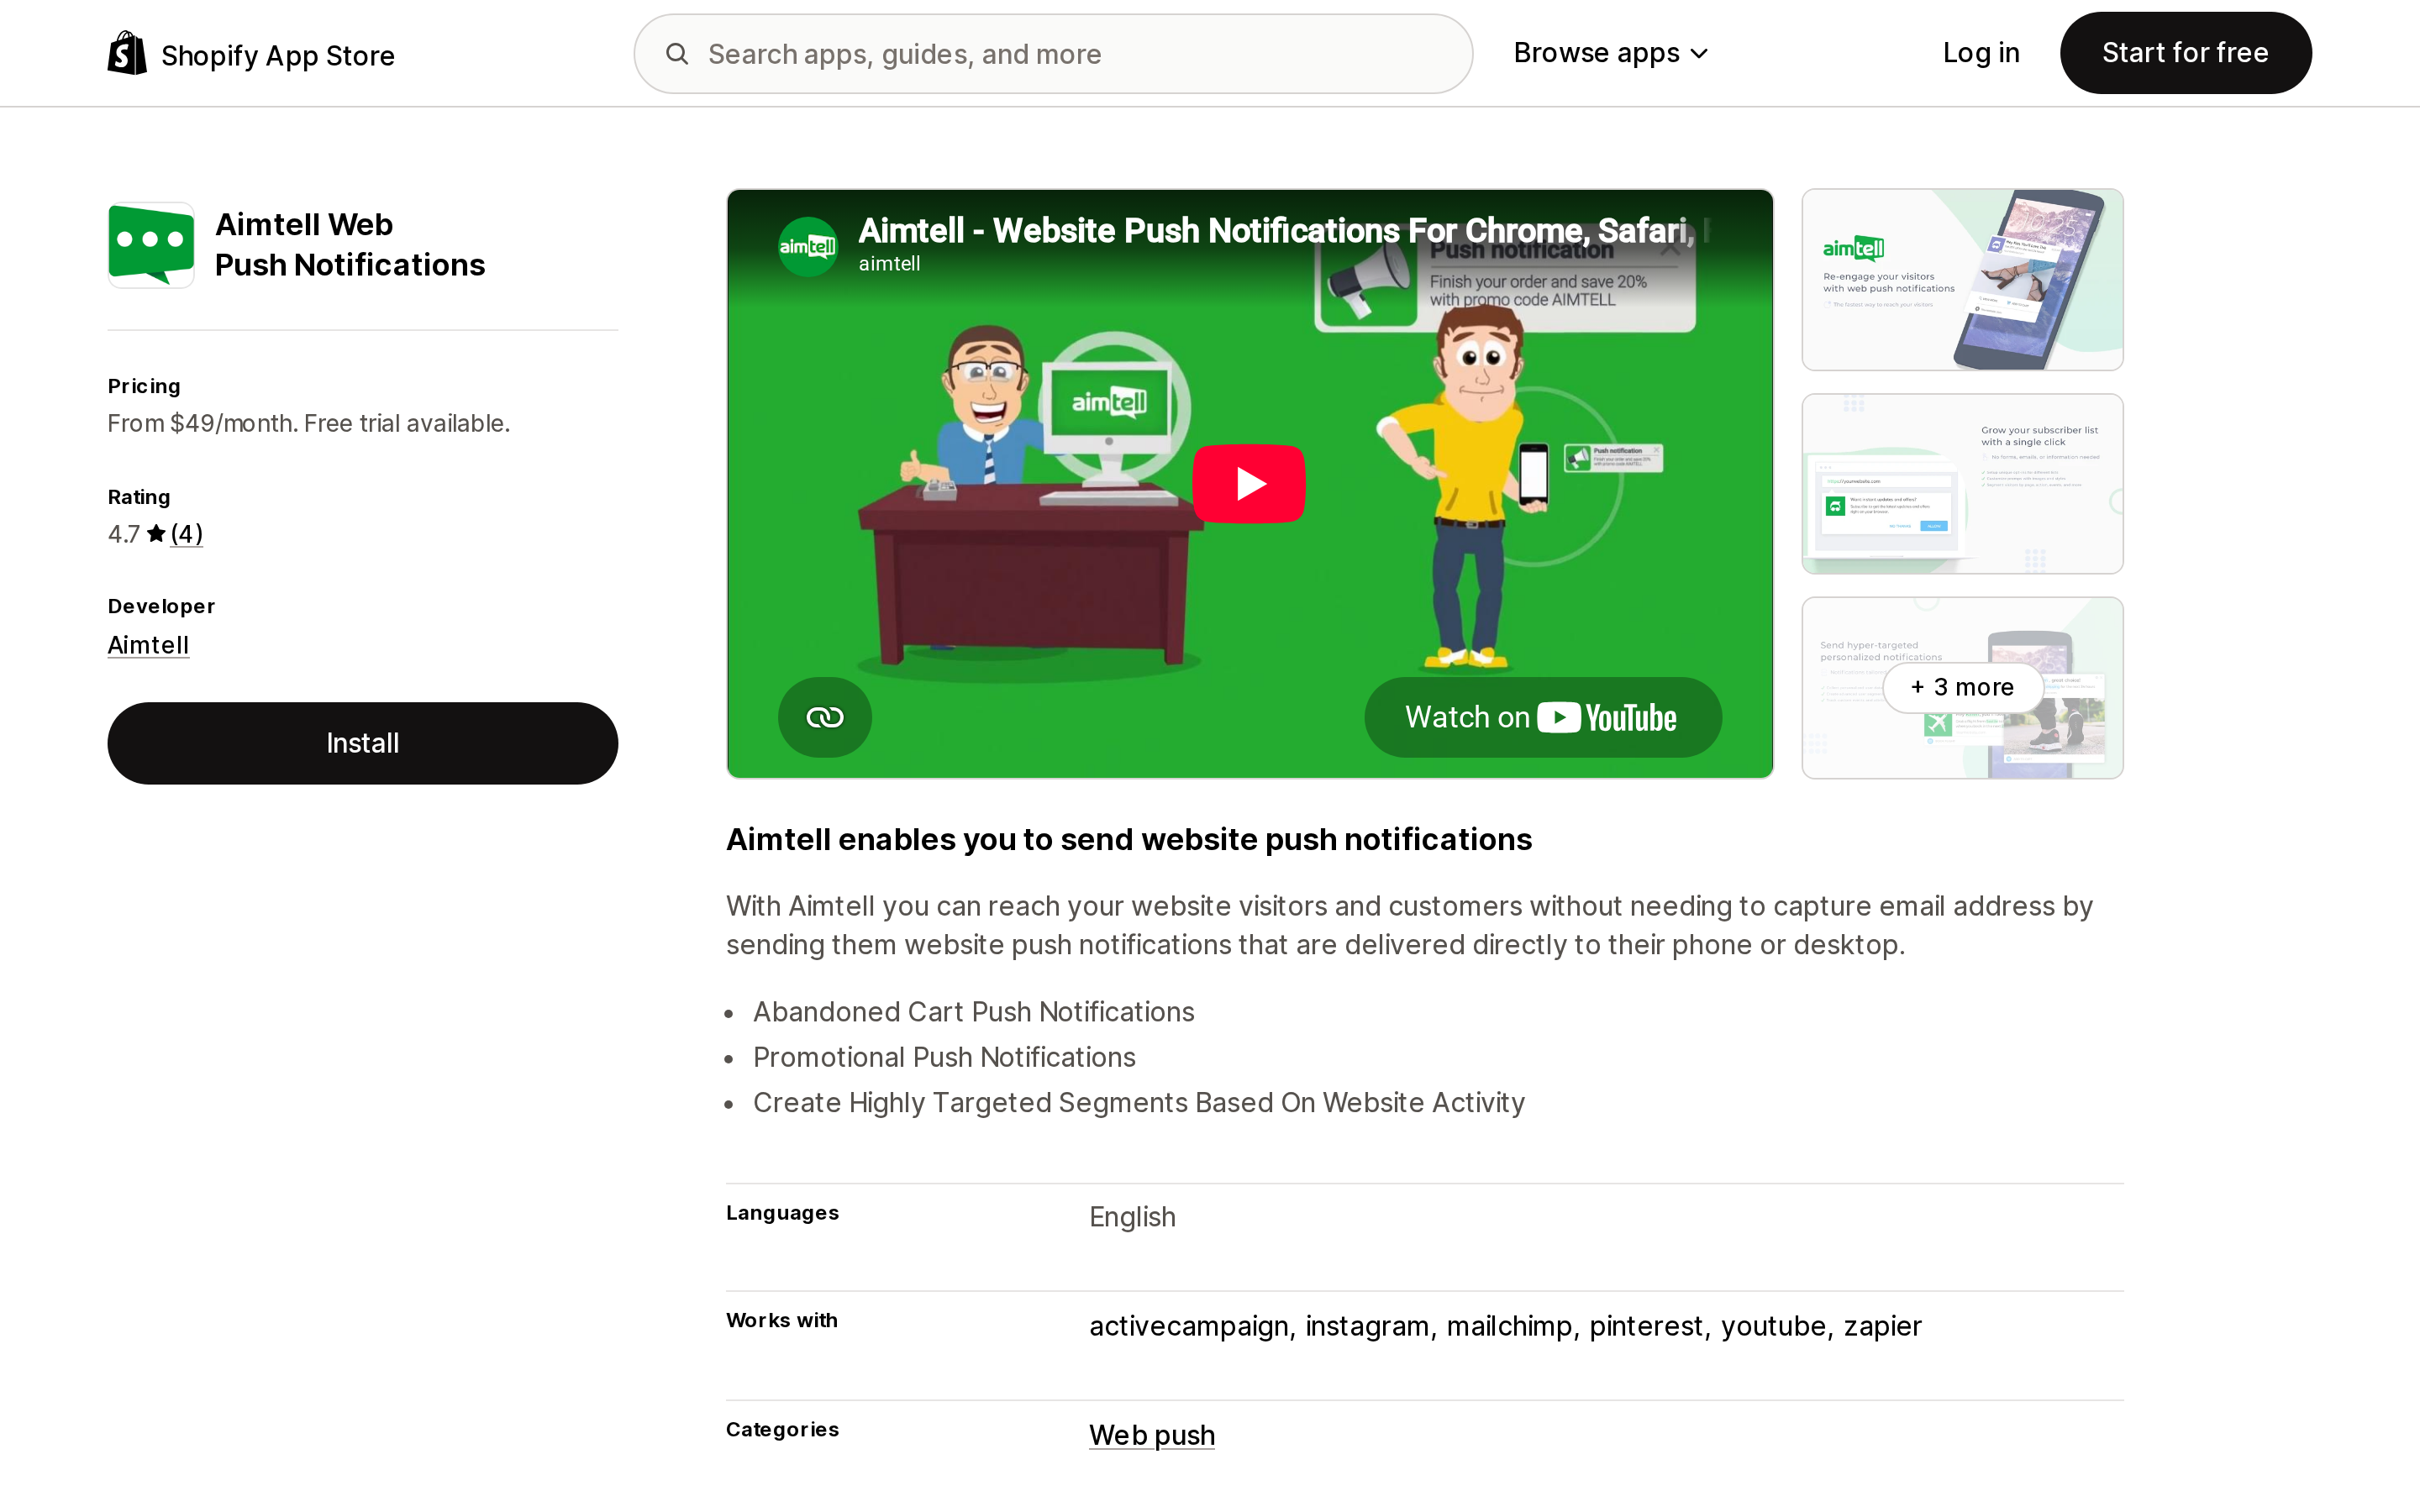Viewport: 2420px width, 1512px height.
Task: Click the Works with integrations list text
Action: (x=1505, y=1326)
